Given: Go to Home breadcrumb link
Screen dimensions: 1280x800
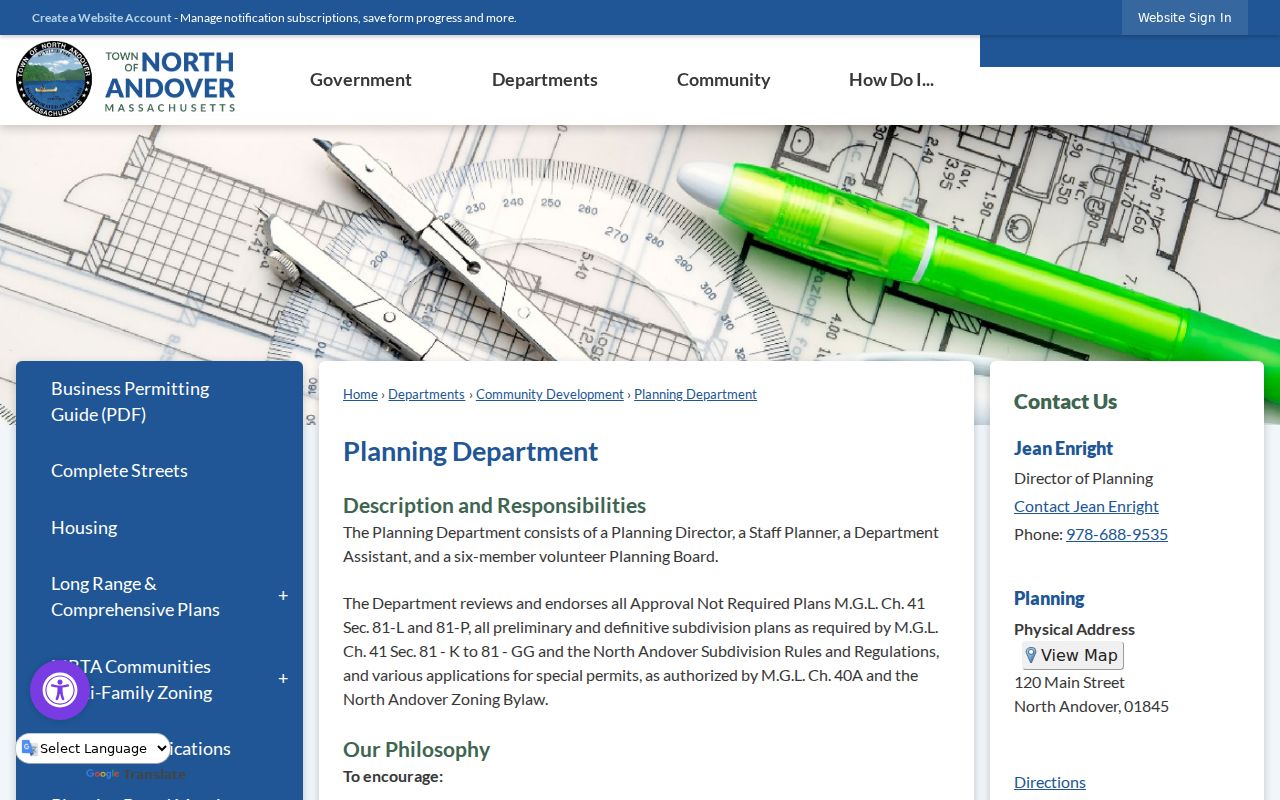Looking at the screenshot, I should [360, 394].
